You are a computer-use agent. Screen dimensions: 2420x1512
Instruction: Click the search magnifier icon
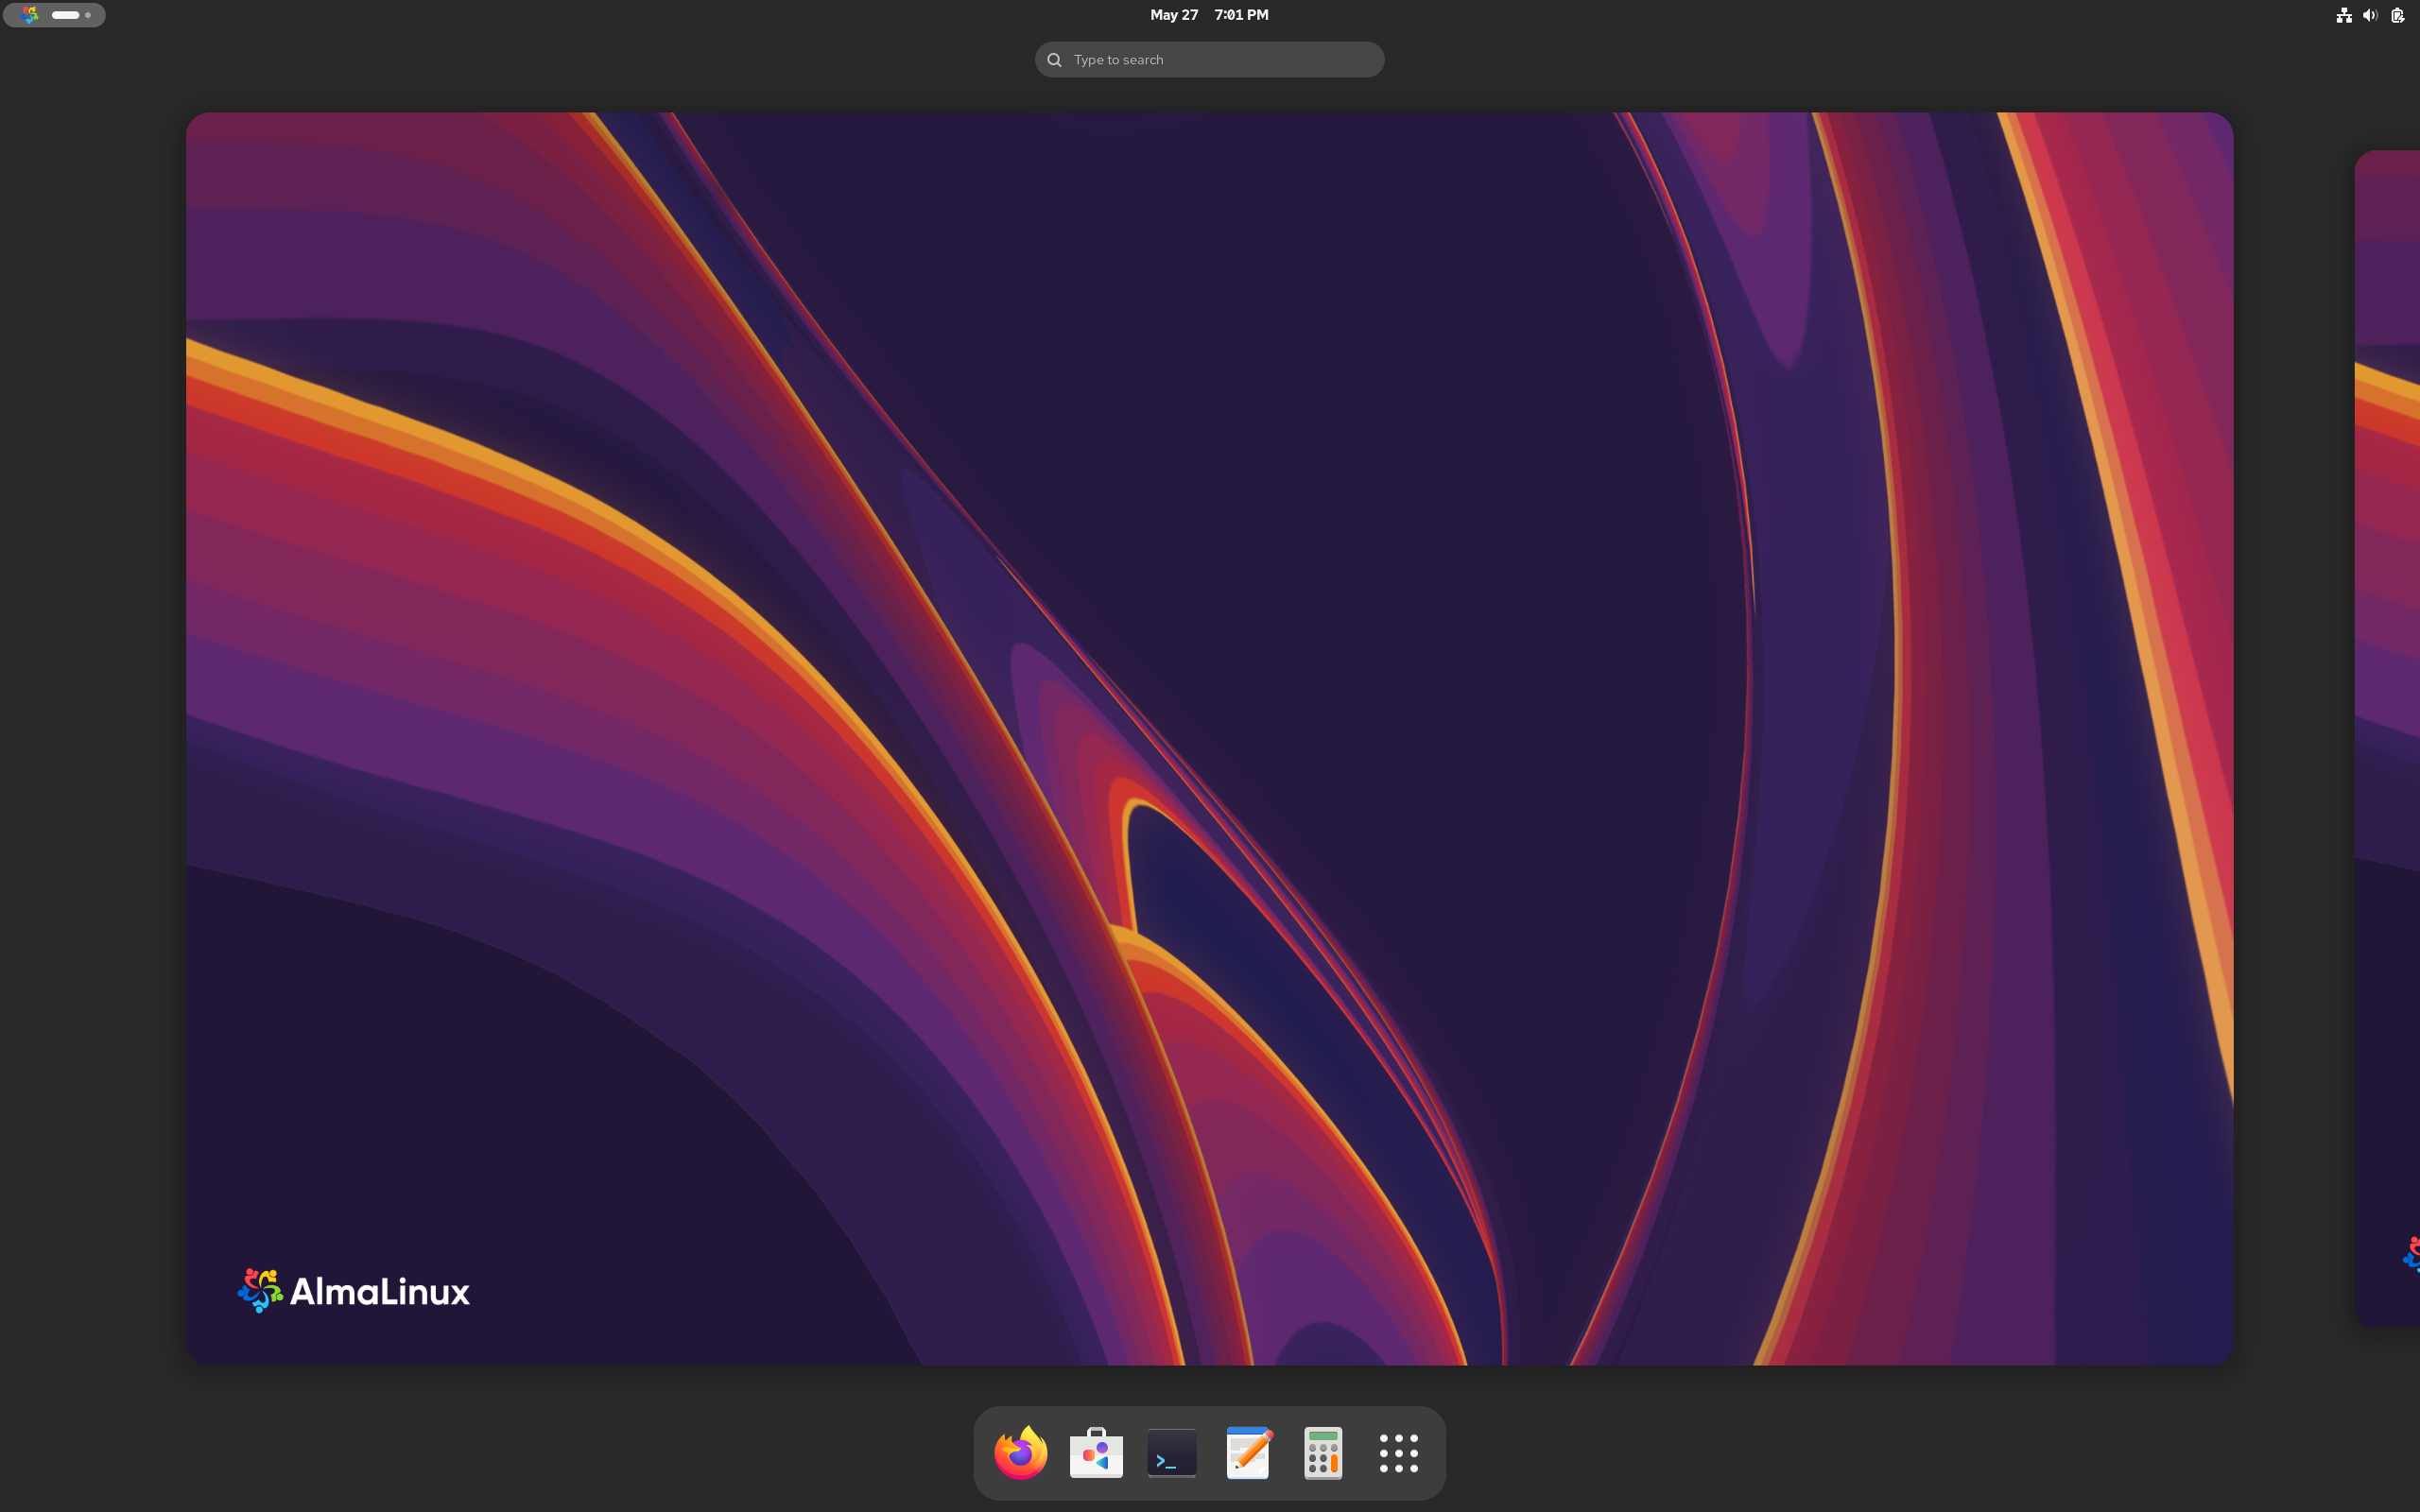tap(1053, 59)
